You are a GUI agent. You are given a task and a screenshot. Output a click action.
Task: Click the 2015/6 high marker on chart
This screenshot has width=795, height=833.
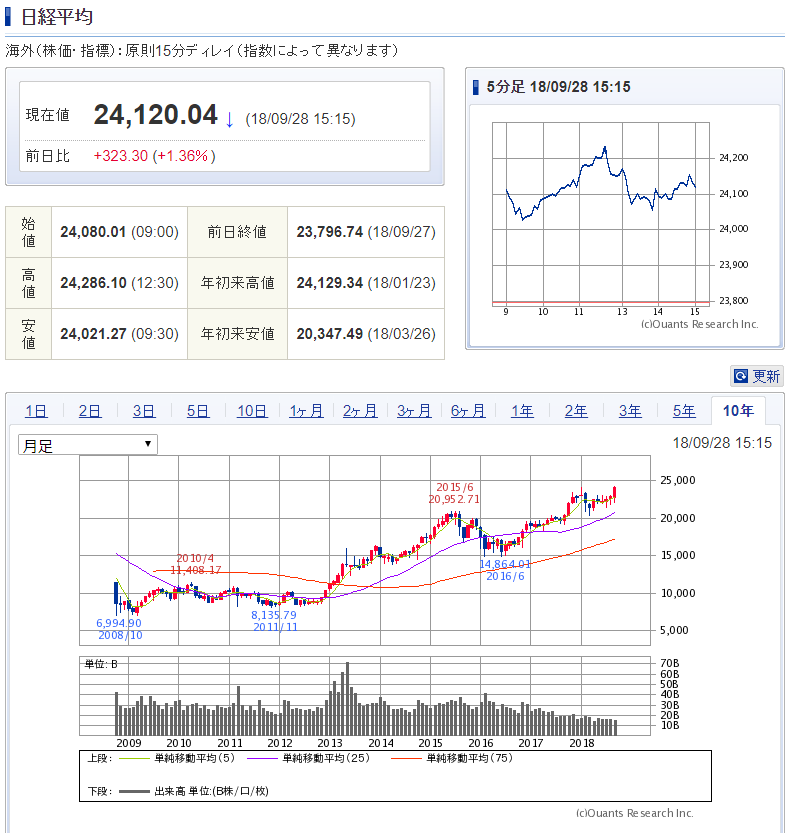click(x=454, y=493)
